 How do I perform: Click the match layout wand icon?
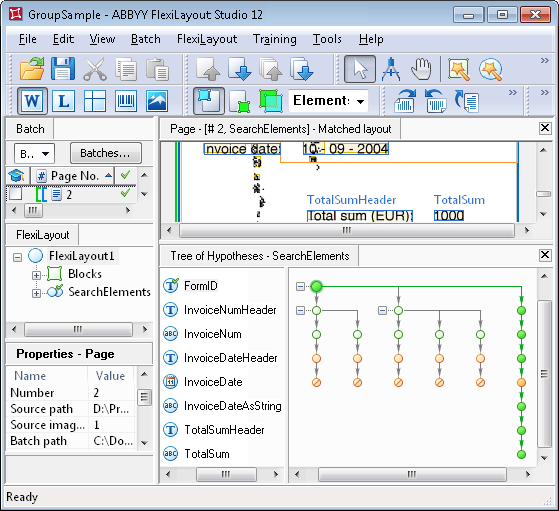click(x=459, y=69)
